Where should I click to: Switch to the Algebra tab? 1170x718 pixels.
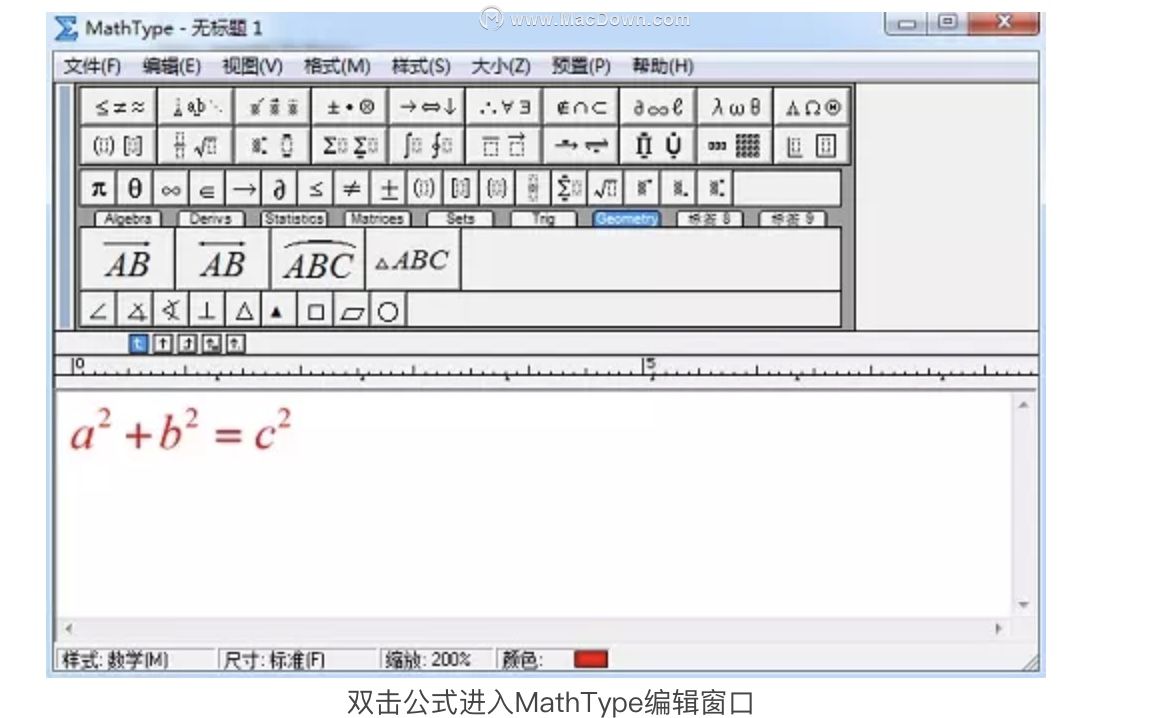(x=128, y=219)
